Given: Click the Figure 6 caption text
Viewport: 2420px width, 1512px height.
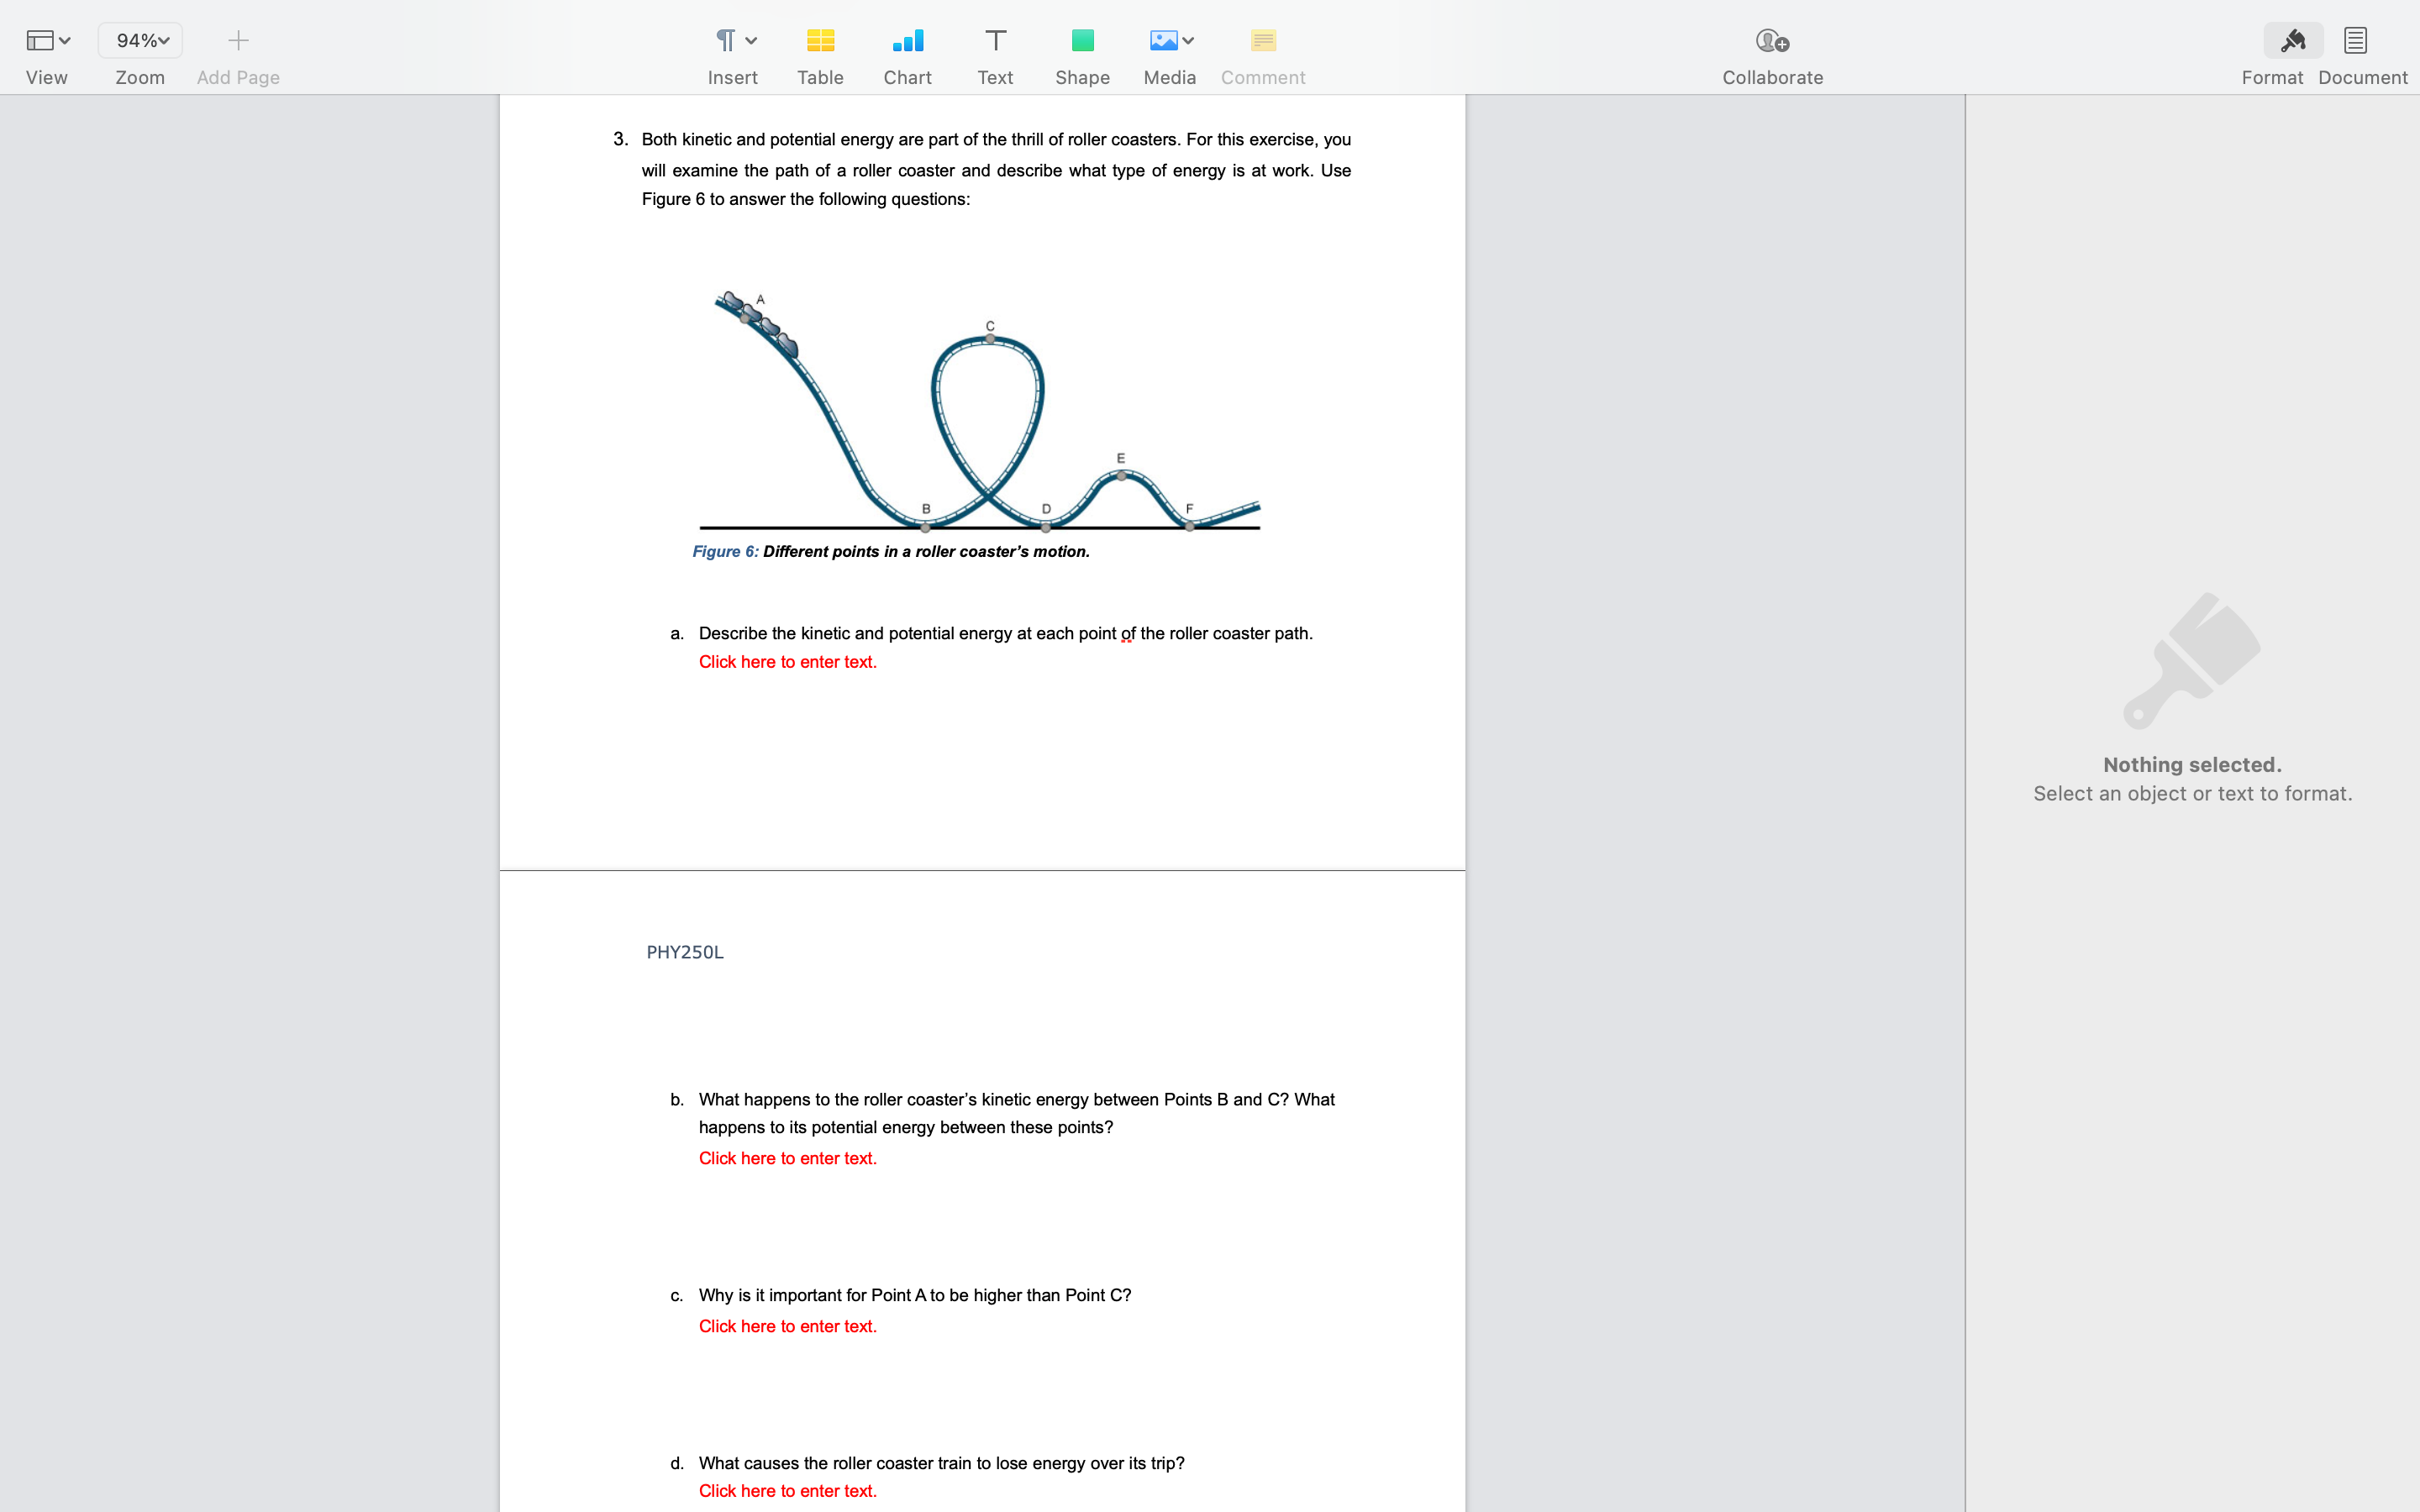Looking at the screenshot, I should (890, 552).
